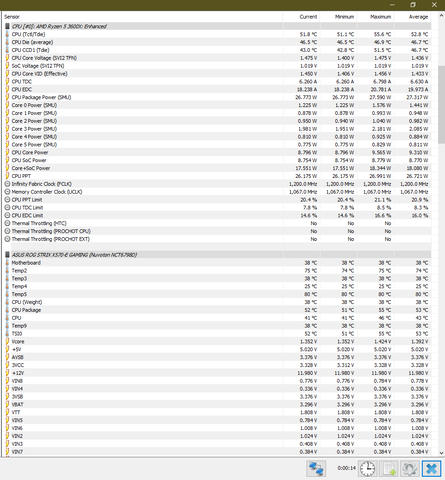
Task: Click the clock reset timer icon
Action: click(368, 468)
